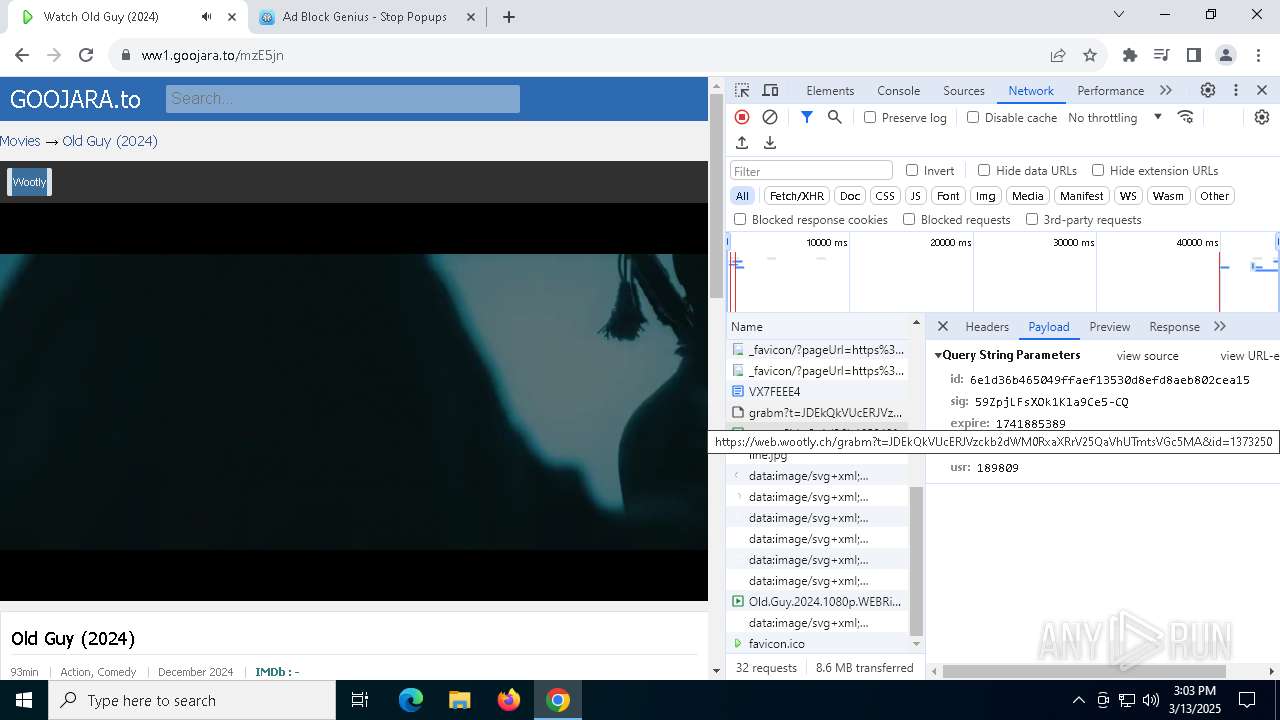
Task: Open Chrome extensions puzzle icon
Action: pyautogui.click(x=1130, y=55)
